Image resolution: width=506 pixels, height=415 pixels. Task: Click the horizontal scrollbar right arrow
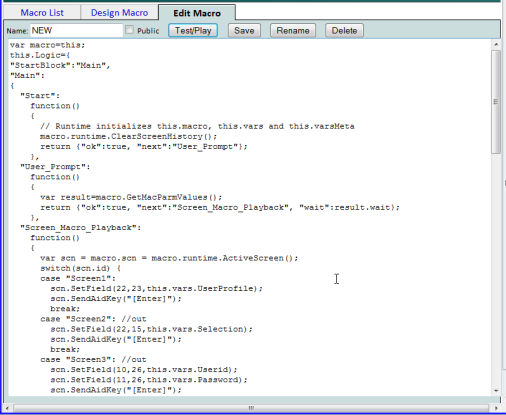496,408
